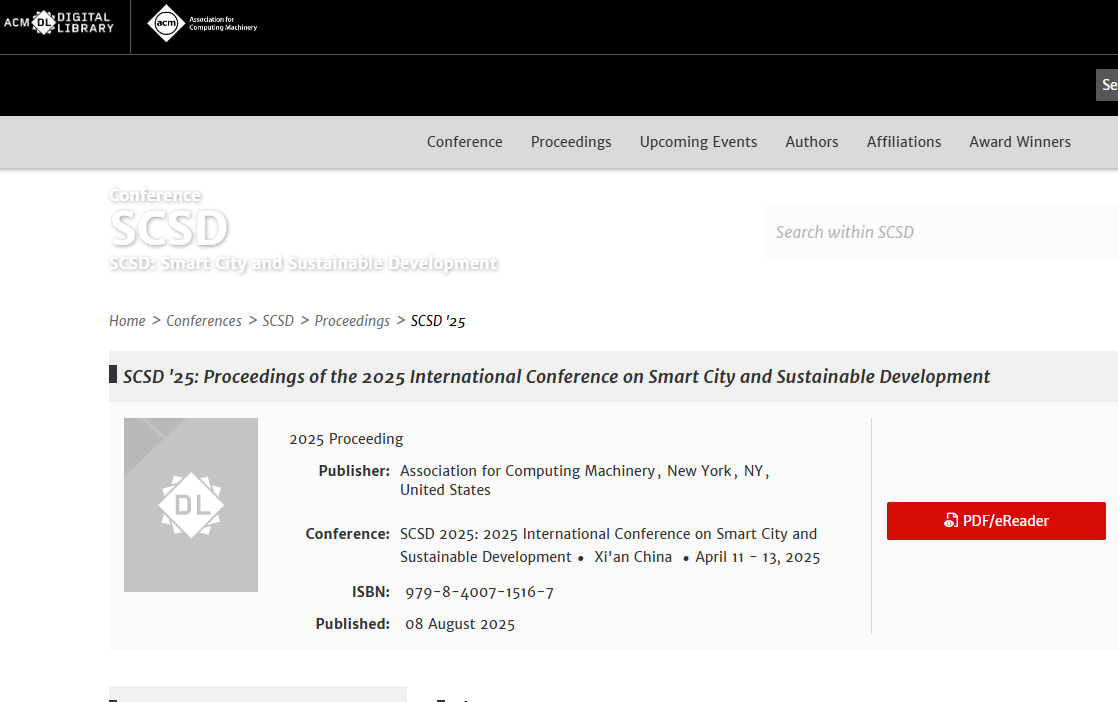Click the DL proceedings cover thumbnail
The image size is (1118, 702).
click(191, 505)
